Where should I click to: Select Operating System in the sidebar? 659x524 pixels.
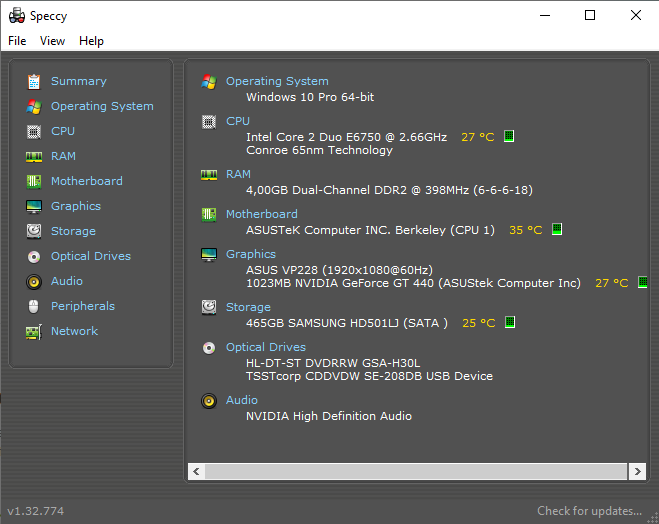pyautogui.click(x=102, y=106)
